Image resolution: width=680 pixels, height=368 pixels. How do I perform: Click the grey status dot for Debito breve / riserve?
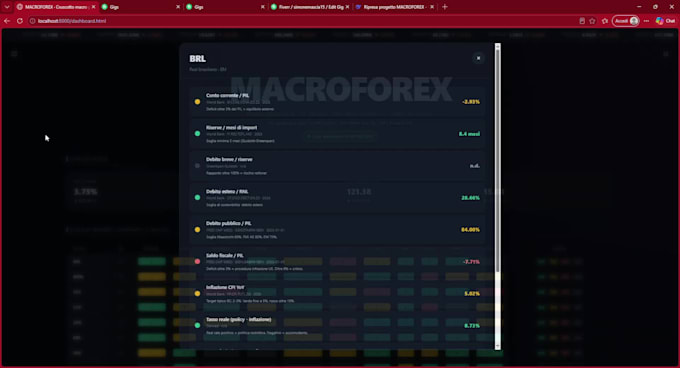197,166
